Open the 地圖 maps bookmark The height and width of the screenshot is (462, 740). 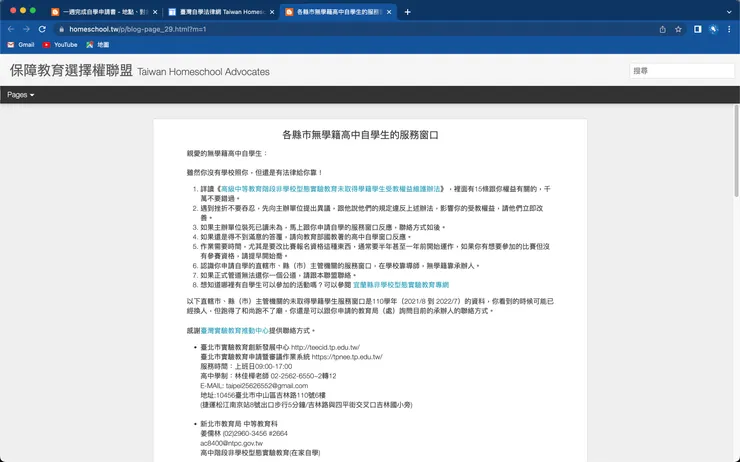(x=98, y=45)
